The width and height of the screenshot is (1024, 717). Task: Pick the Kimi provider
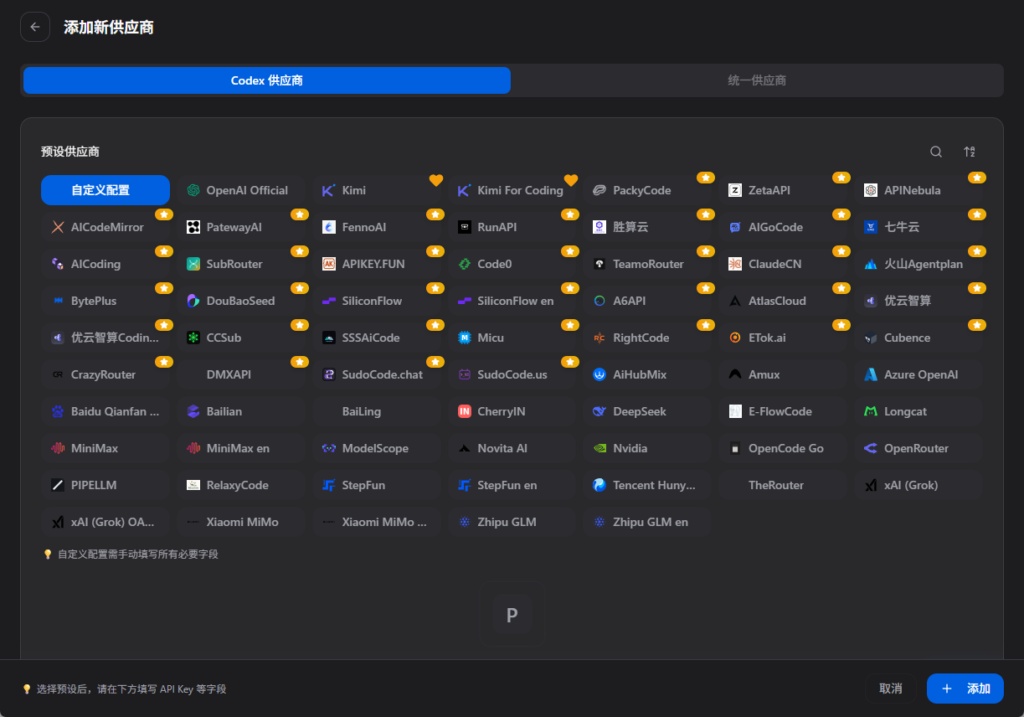(376, 190)
